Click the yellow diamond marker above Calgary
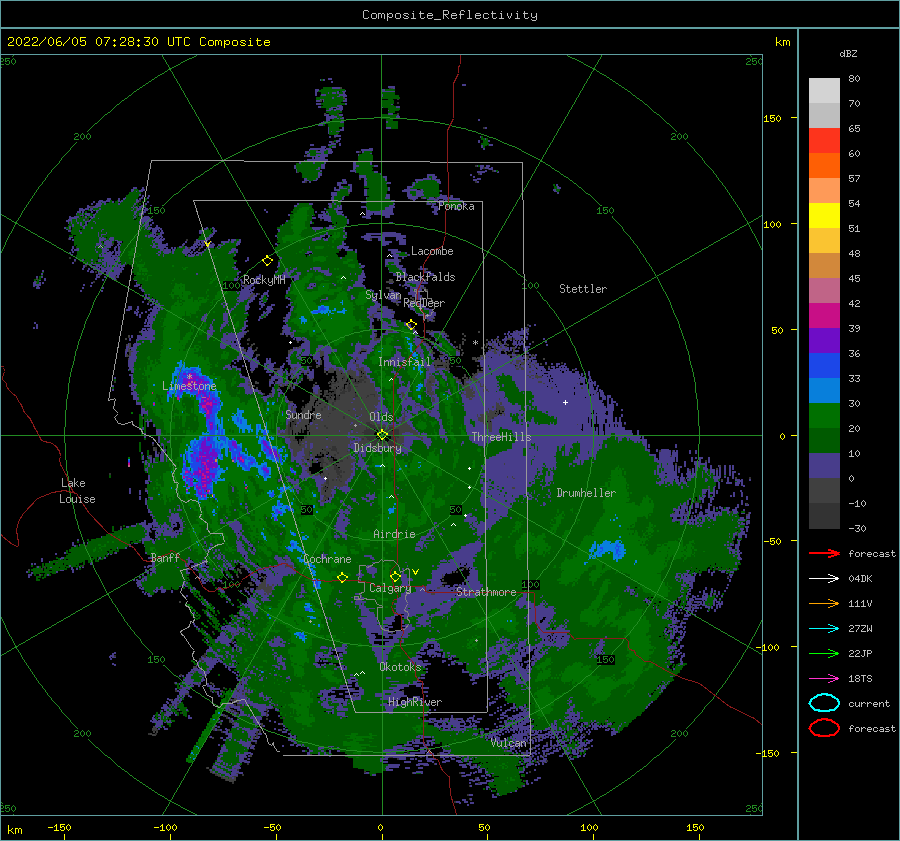Image resolution: width=900 pixels, height=841 pixels. (x=395, y=576)
